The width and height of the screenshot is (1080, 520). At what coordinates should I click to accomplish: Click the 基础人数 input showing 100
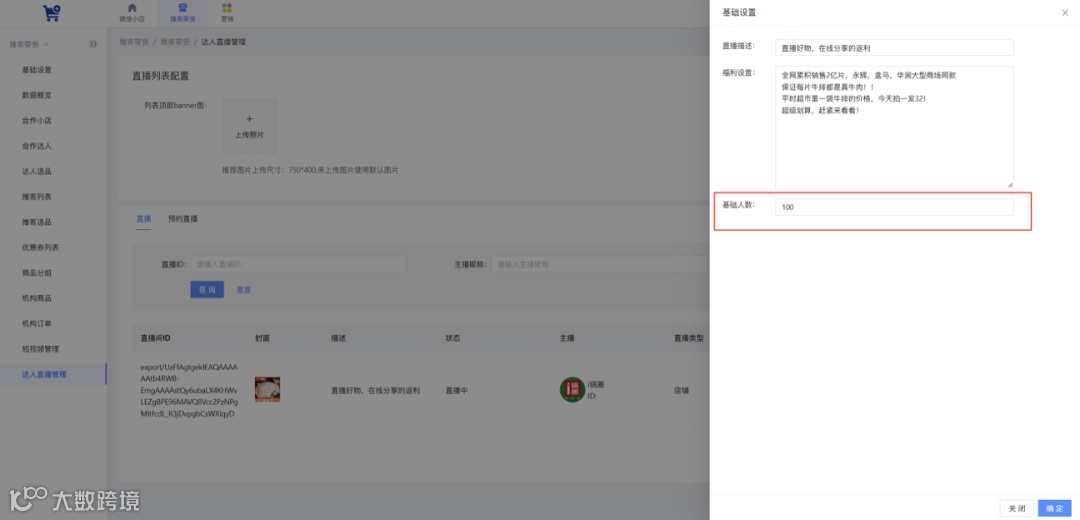[894, 207]
